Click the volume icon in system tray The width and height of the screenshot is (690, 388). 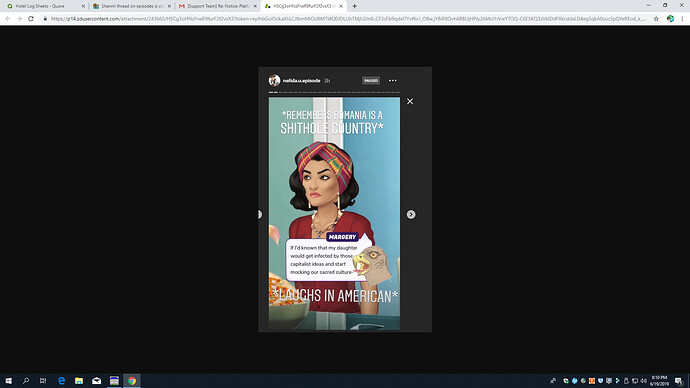(643, 381)
